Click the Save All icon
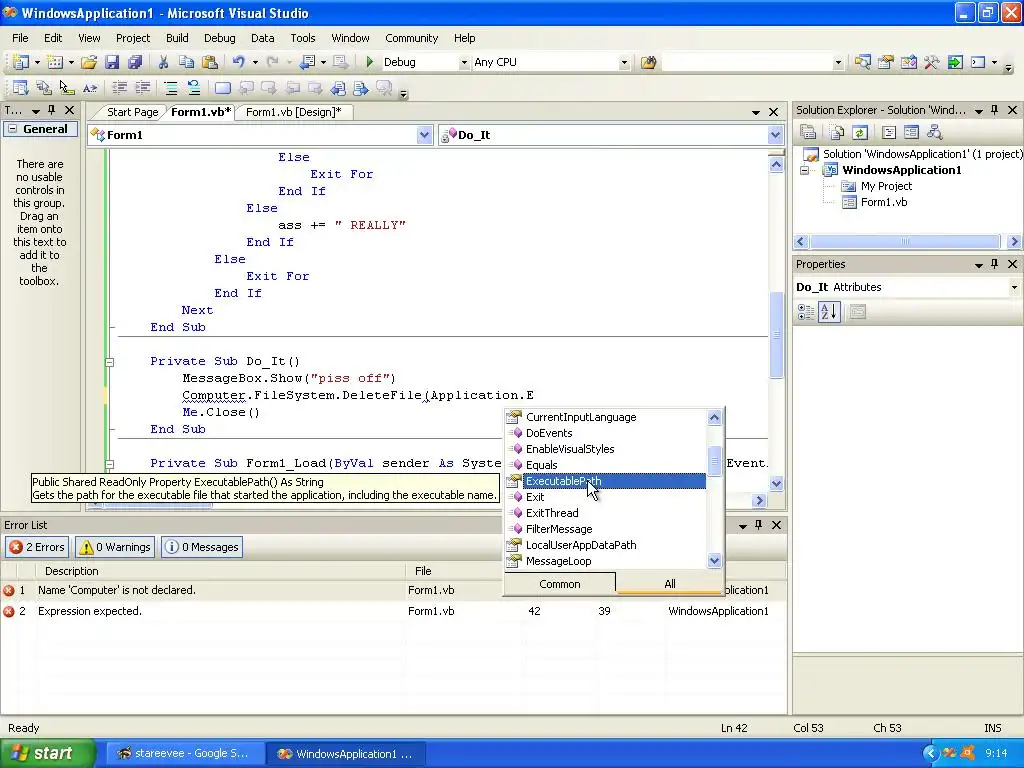The height and width of the screenshot is (768, 1024). coord(135,62)
